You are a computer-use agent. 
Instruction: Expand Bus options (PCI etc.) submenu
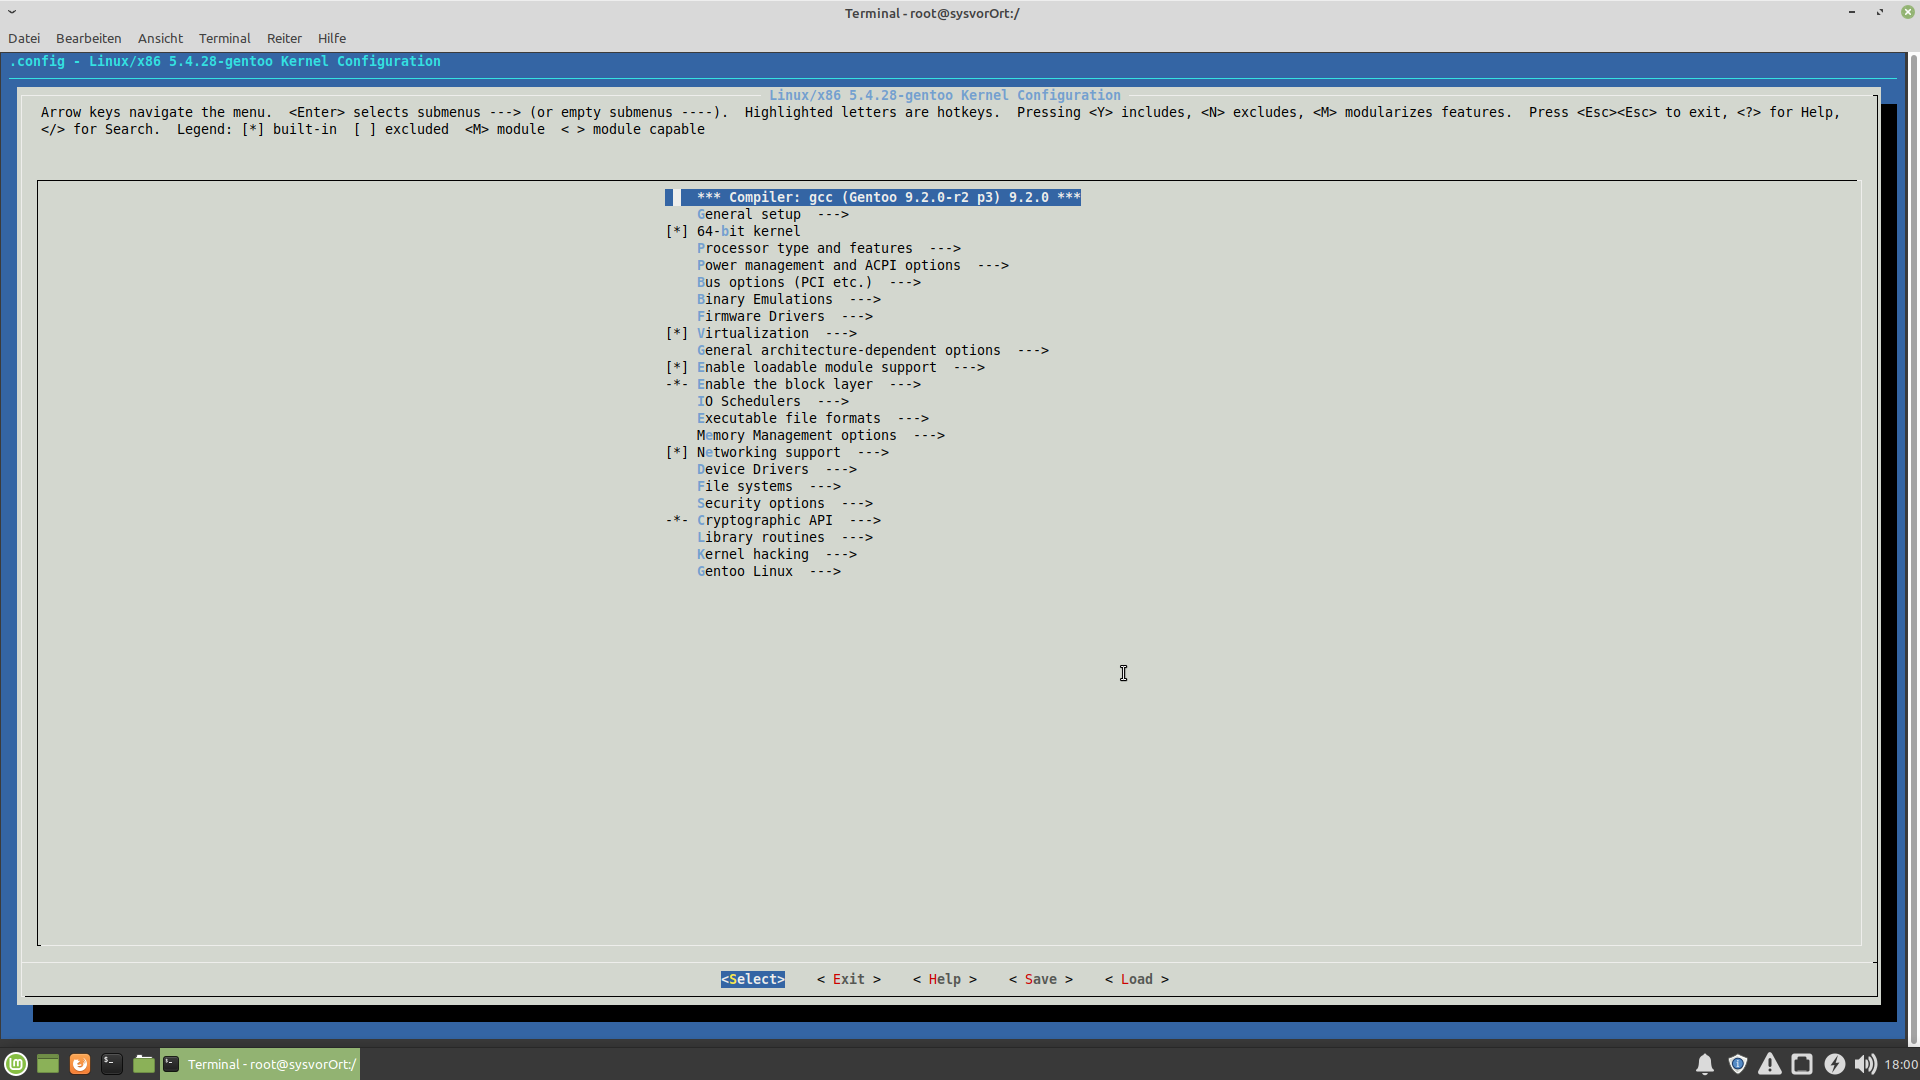[808, 282]
